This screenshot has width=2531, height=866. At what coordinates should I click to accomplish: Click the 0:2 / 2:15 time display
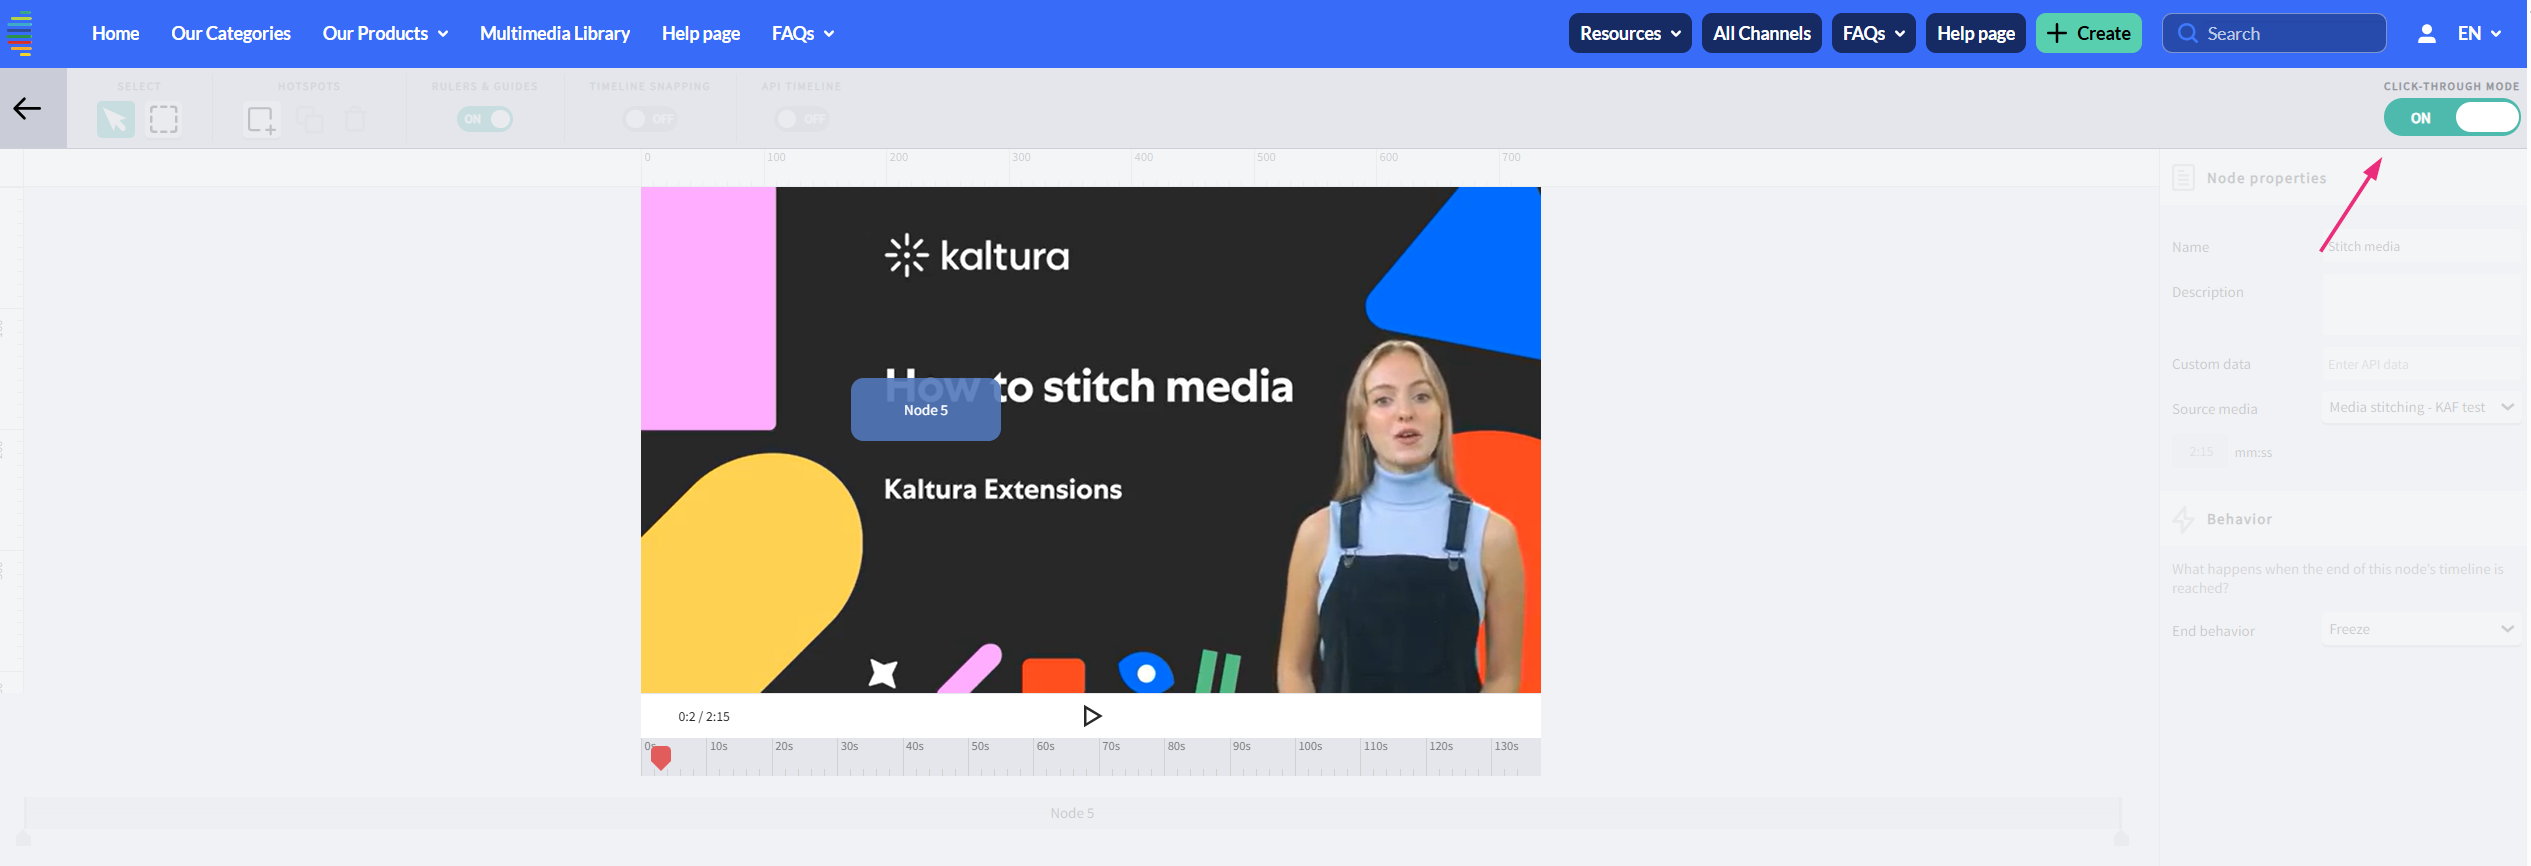[704, 717]
